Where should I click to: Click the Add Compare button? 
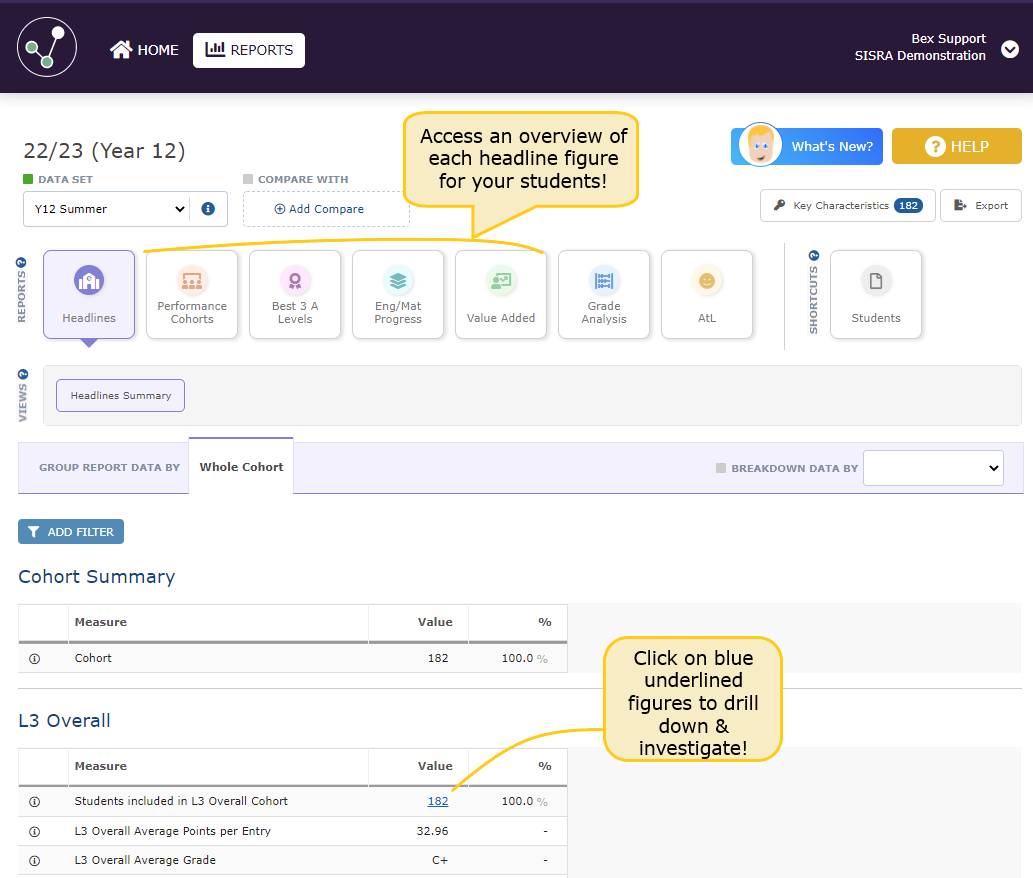coord(326,209)
